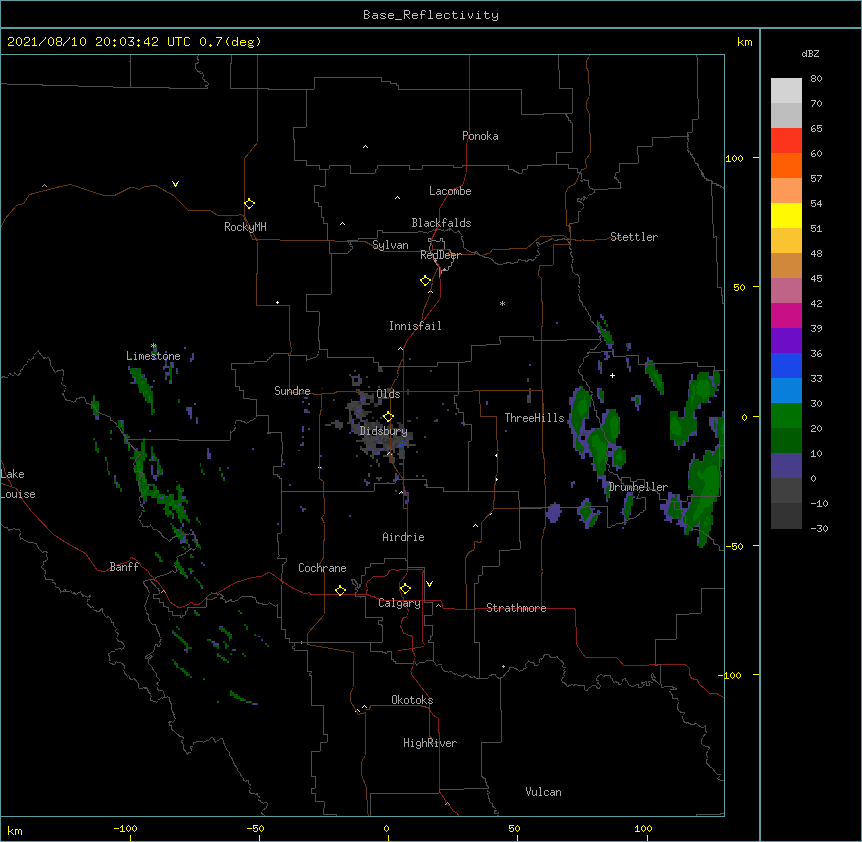Pick the bright yellow swatch in dBZ legend
This screenshot has width=862, height=842.
pyautogui.click(x=786, y=215)
